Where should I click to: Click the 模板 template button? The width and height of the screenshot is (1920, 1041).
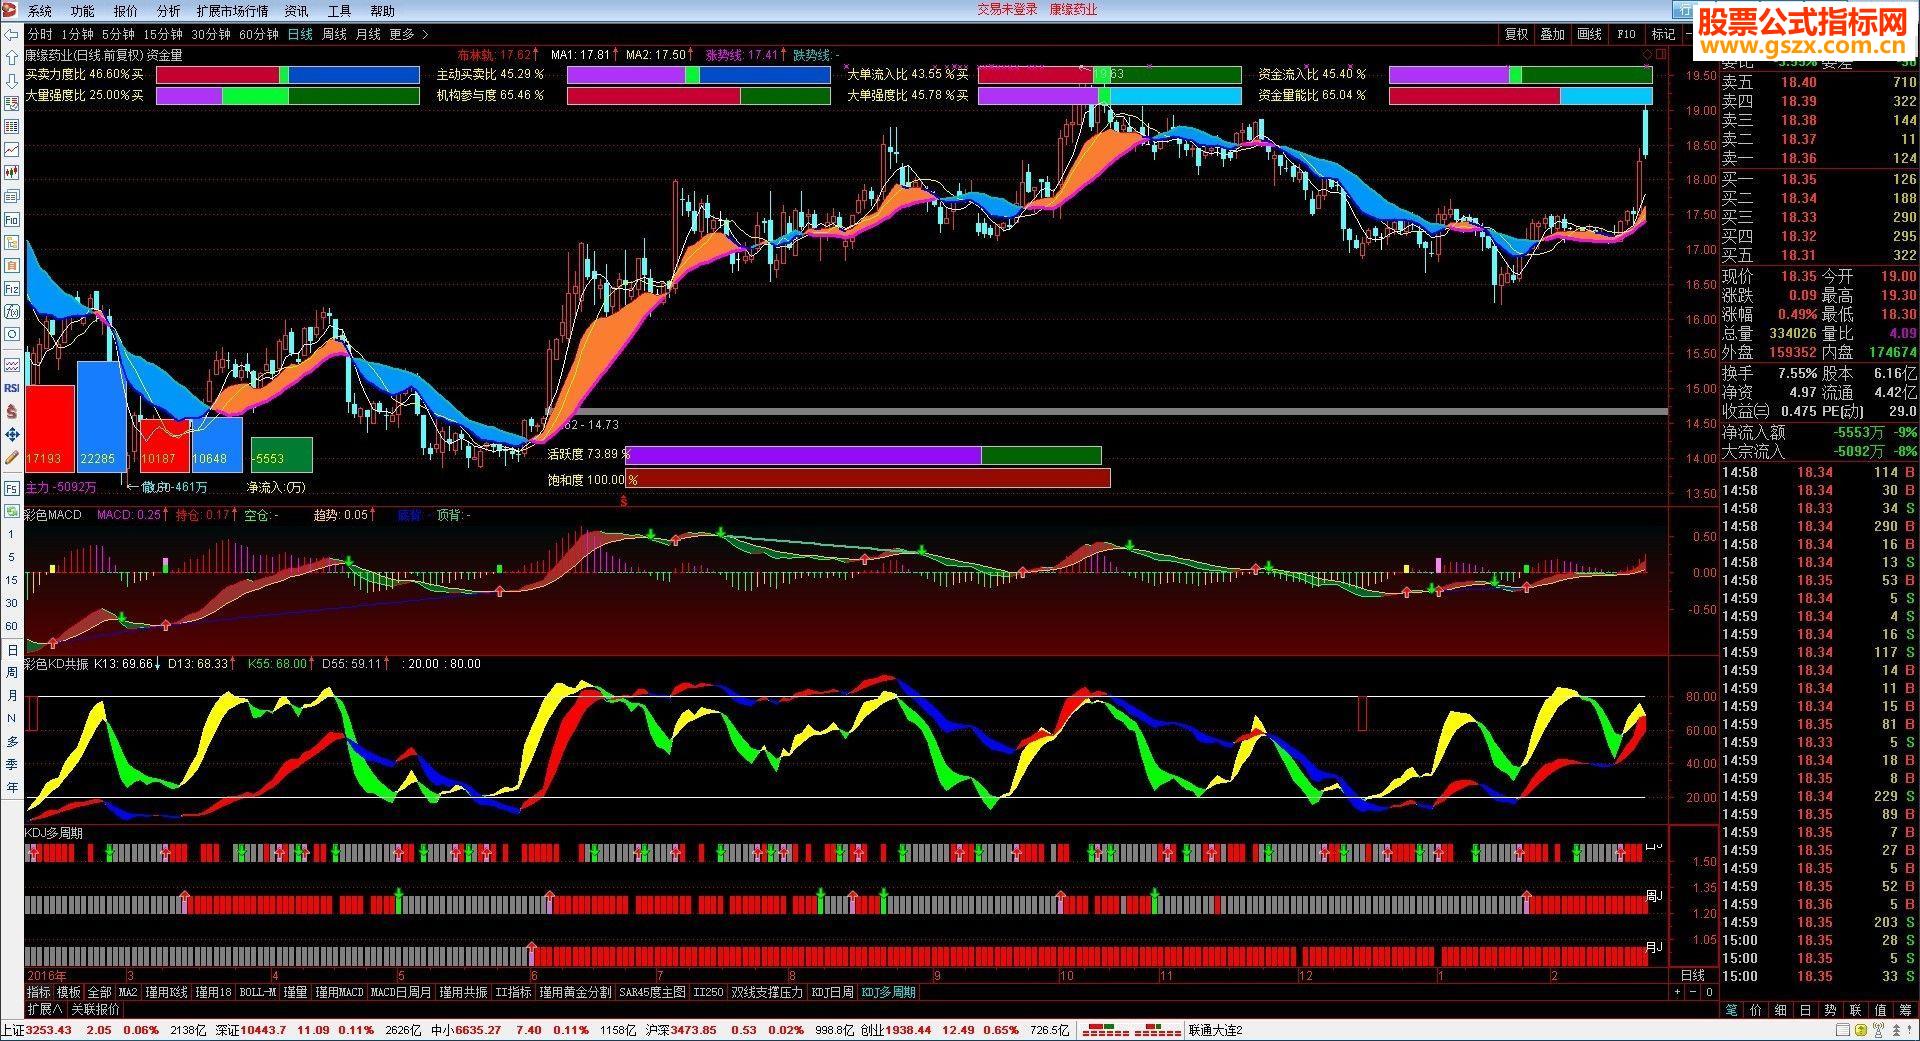(68, 992)
